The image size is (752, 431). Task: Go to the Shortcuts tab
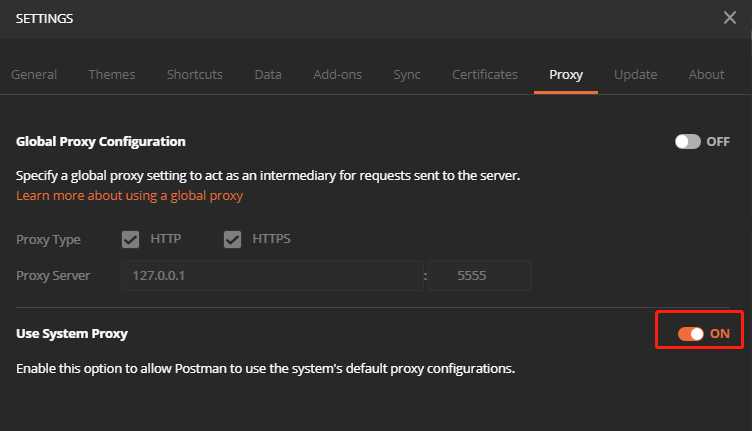195,74
